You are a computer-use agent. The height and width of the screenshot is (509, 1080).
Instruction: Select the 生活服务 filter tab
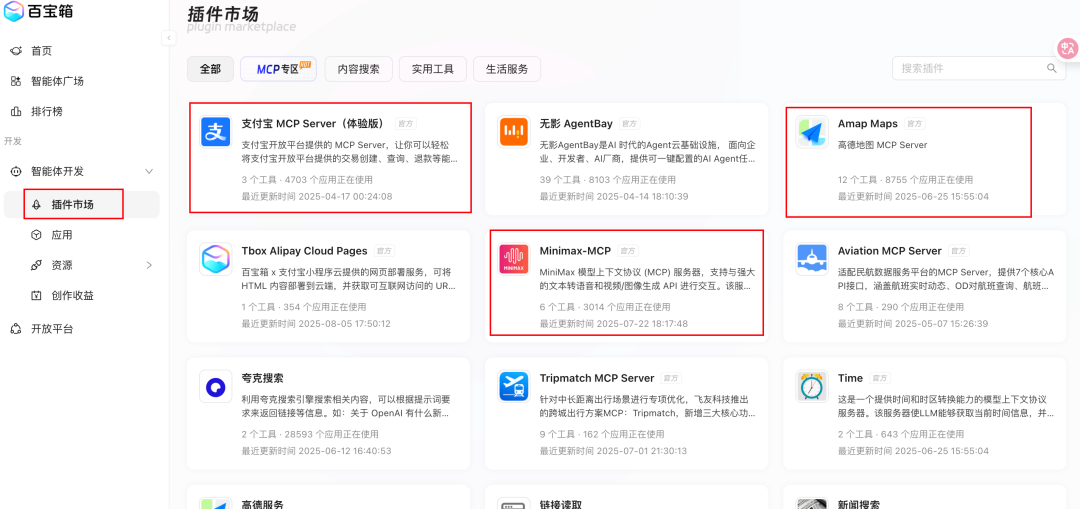507,69
